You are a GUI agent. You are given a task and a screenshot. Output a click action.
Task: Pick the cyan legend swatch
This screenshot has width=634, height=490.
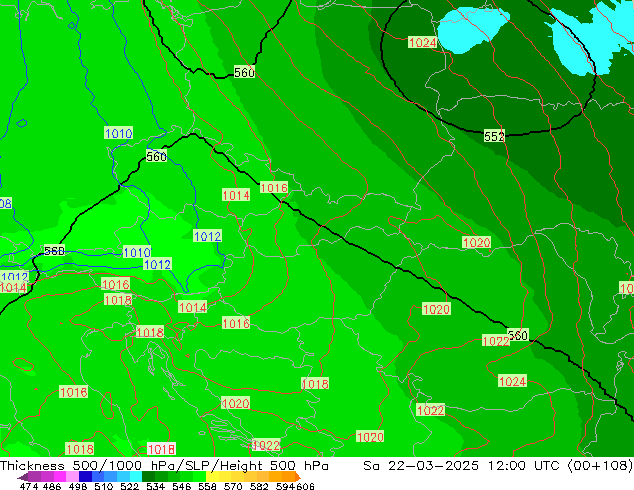[135, 477]
